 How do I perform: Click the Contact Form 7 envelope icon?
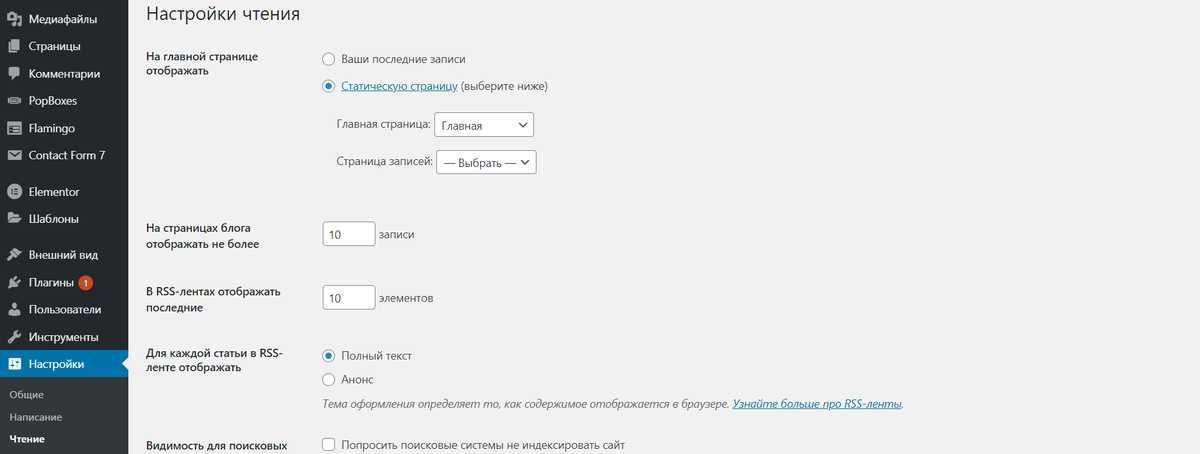pos(14,156)
